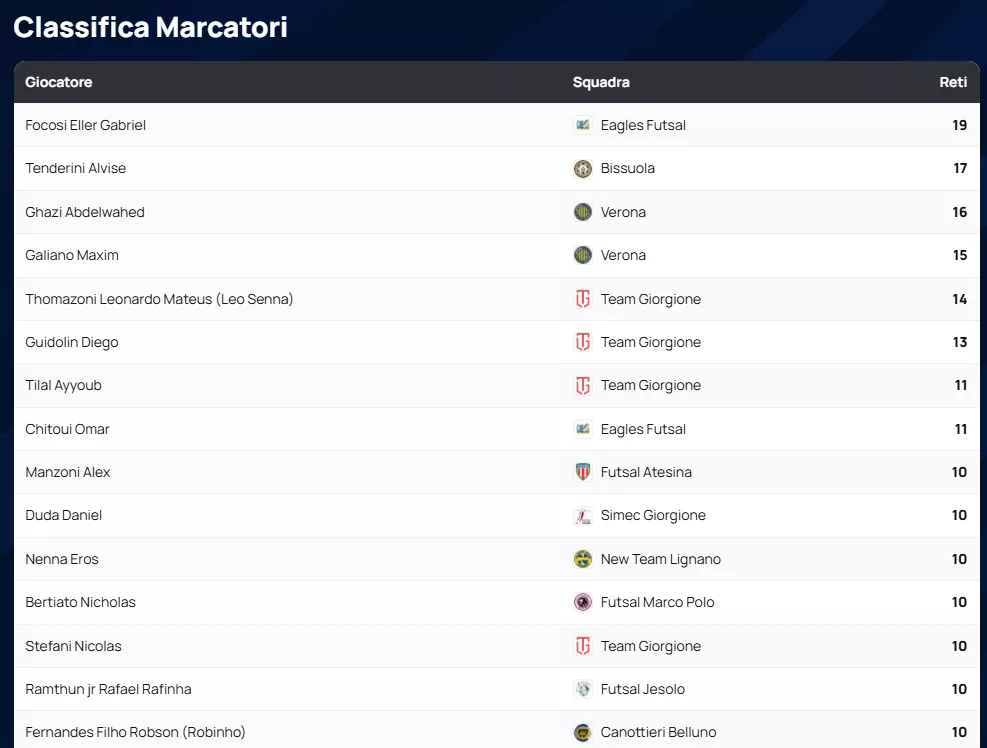987x748 pixels.
Task: Open the Futsal Atesina team name
Action: (x=646, y=472)
